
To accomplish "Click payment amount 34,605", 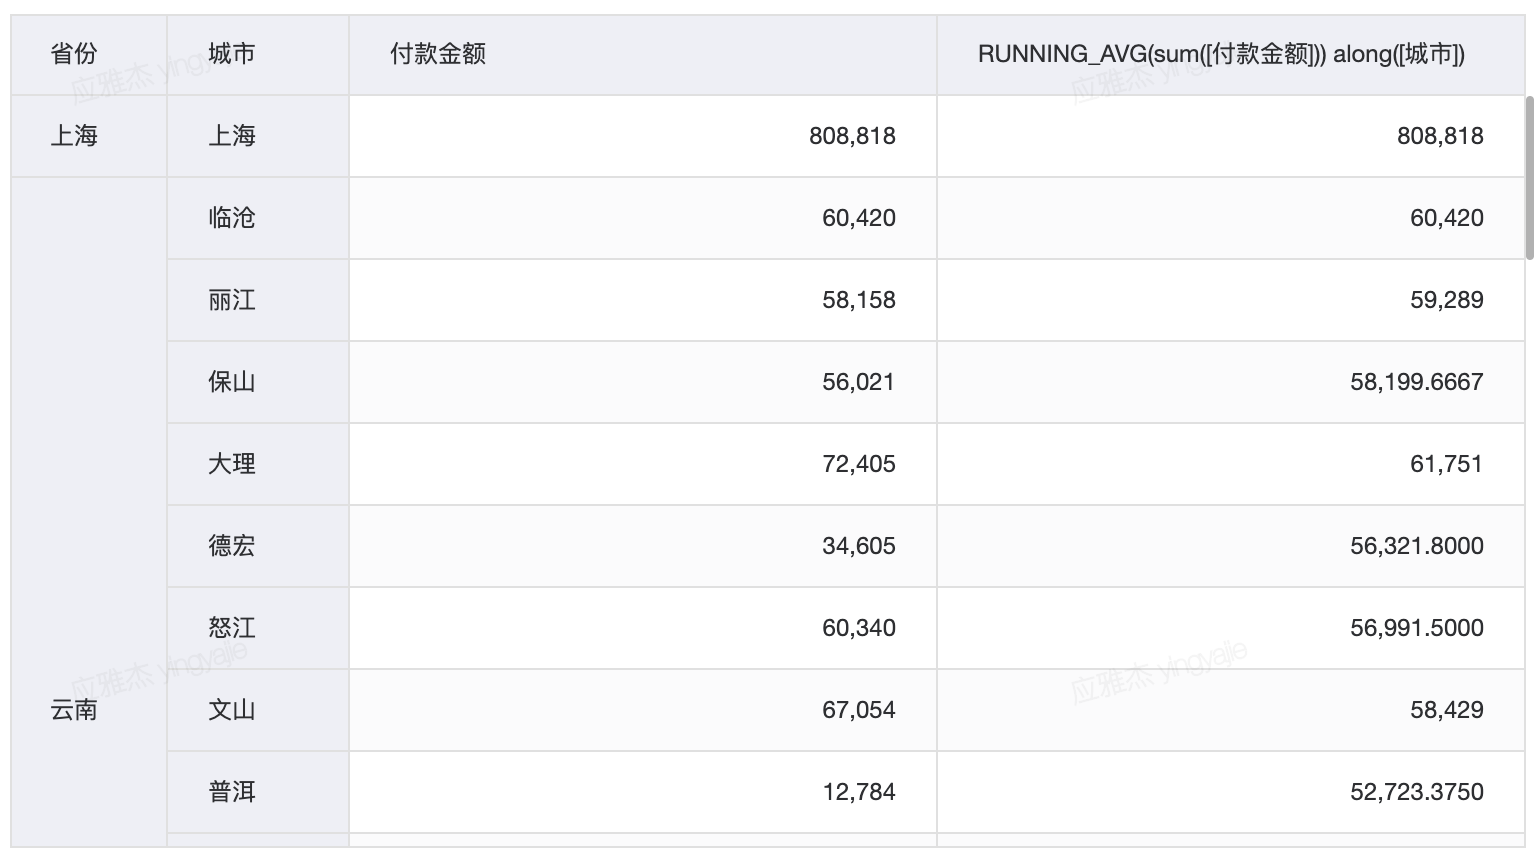I will coord(643,546).
